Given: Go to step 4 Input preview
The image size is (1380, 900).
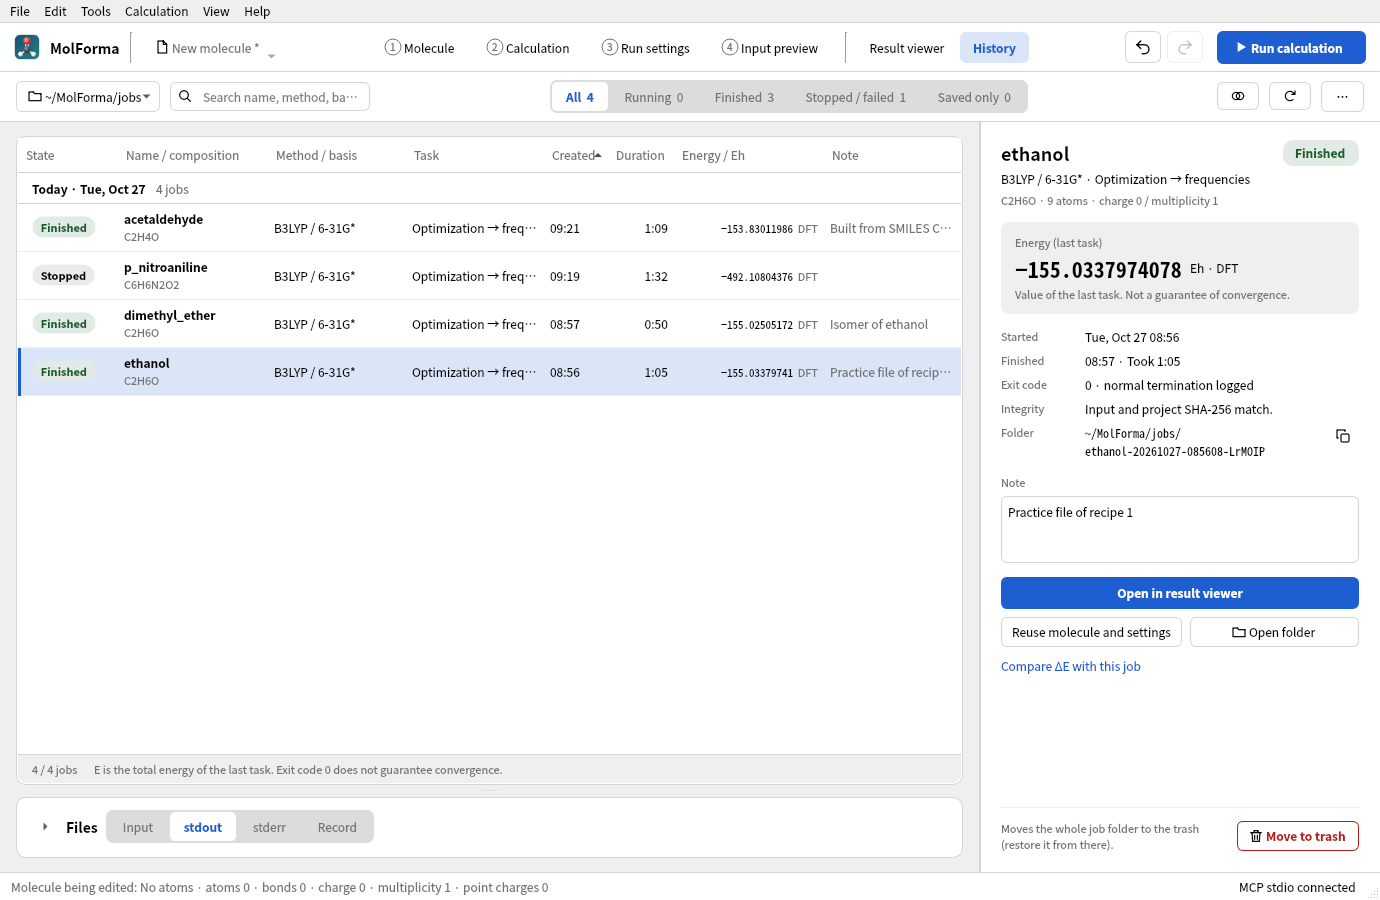Looking at the screenshot, I should [770, 48].
